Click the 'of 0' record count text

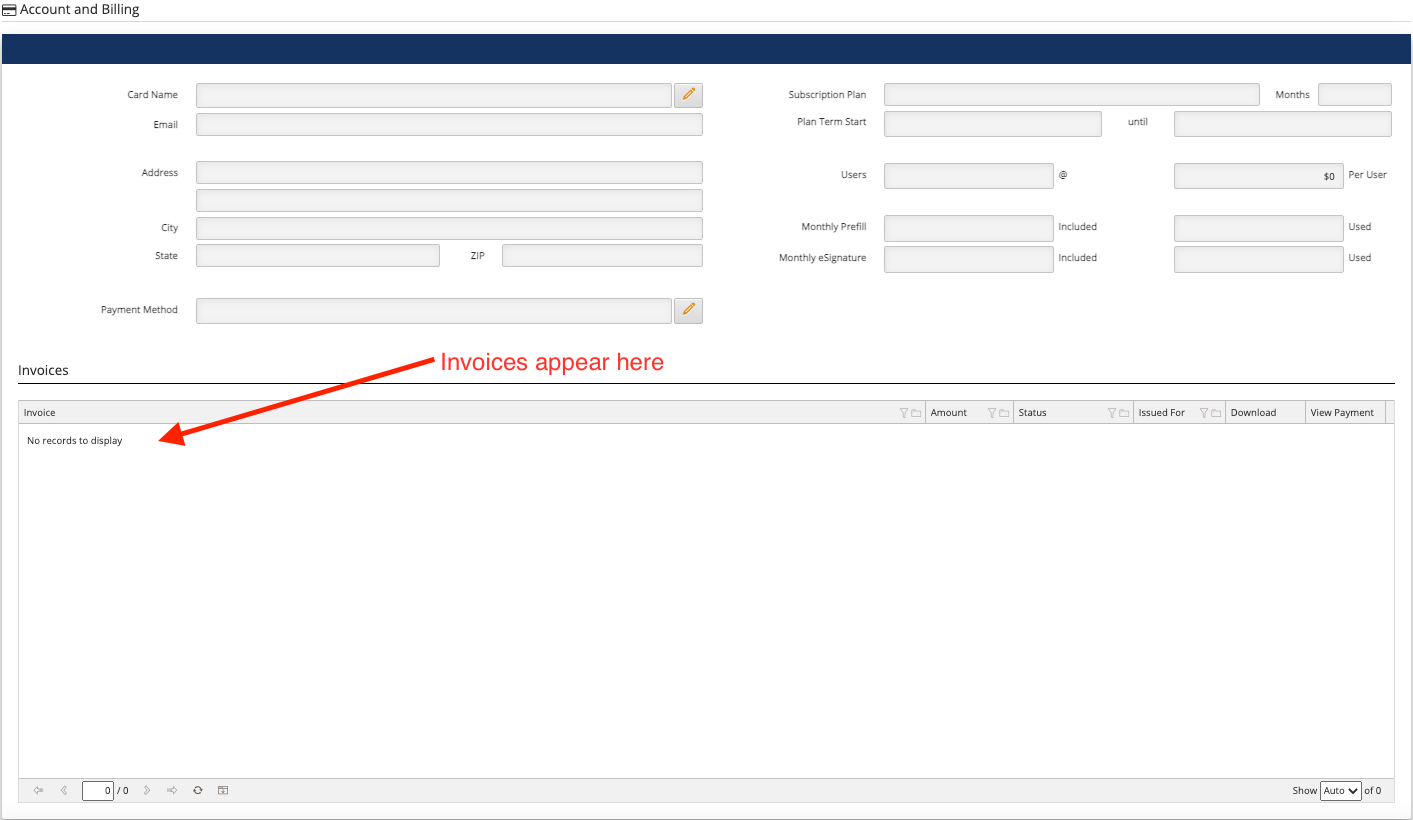pyautogui.click(x=1373, y=790)
